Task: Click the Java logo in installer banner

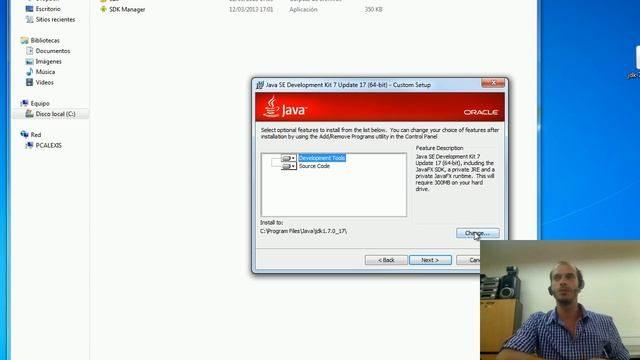Action: pyautogui.click(x=285, y=107)
